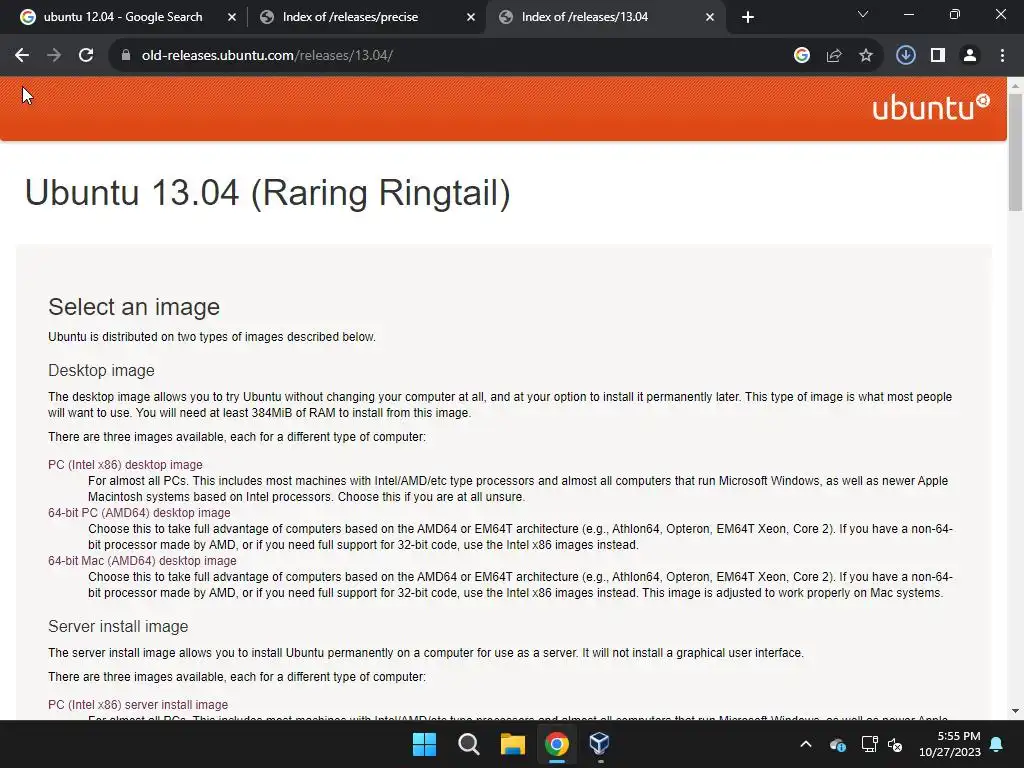Click the vertical scrollbar thumb
This screenshot has height=768, width=1024.
1015,152
